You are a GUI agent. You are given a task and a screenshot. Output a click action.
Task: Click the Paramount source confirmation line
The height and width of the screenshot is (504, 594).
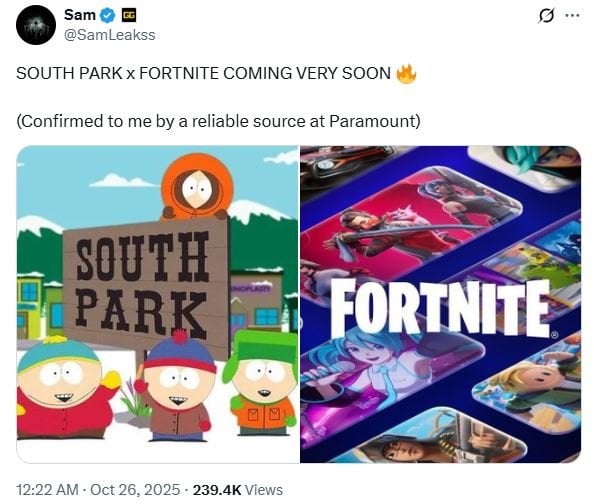tap(218, 122)
